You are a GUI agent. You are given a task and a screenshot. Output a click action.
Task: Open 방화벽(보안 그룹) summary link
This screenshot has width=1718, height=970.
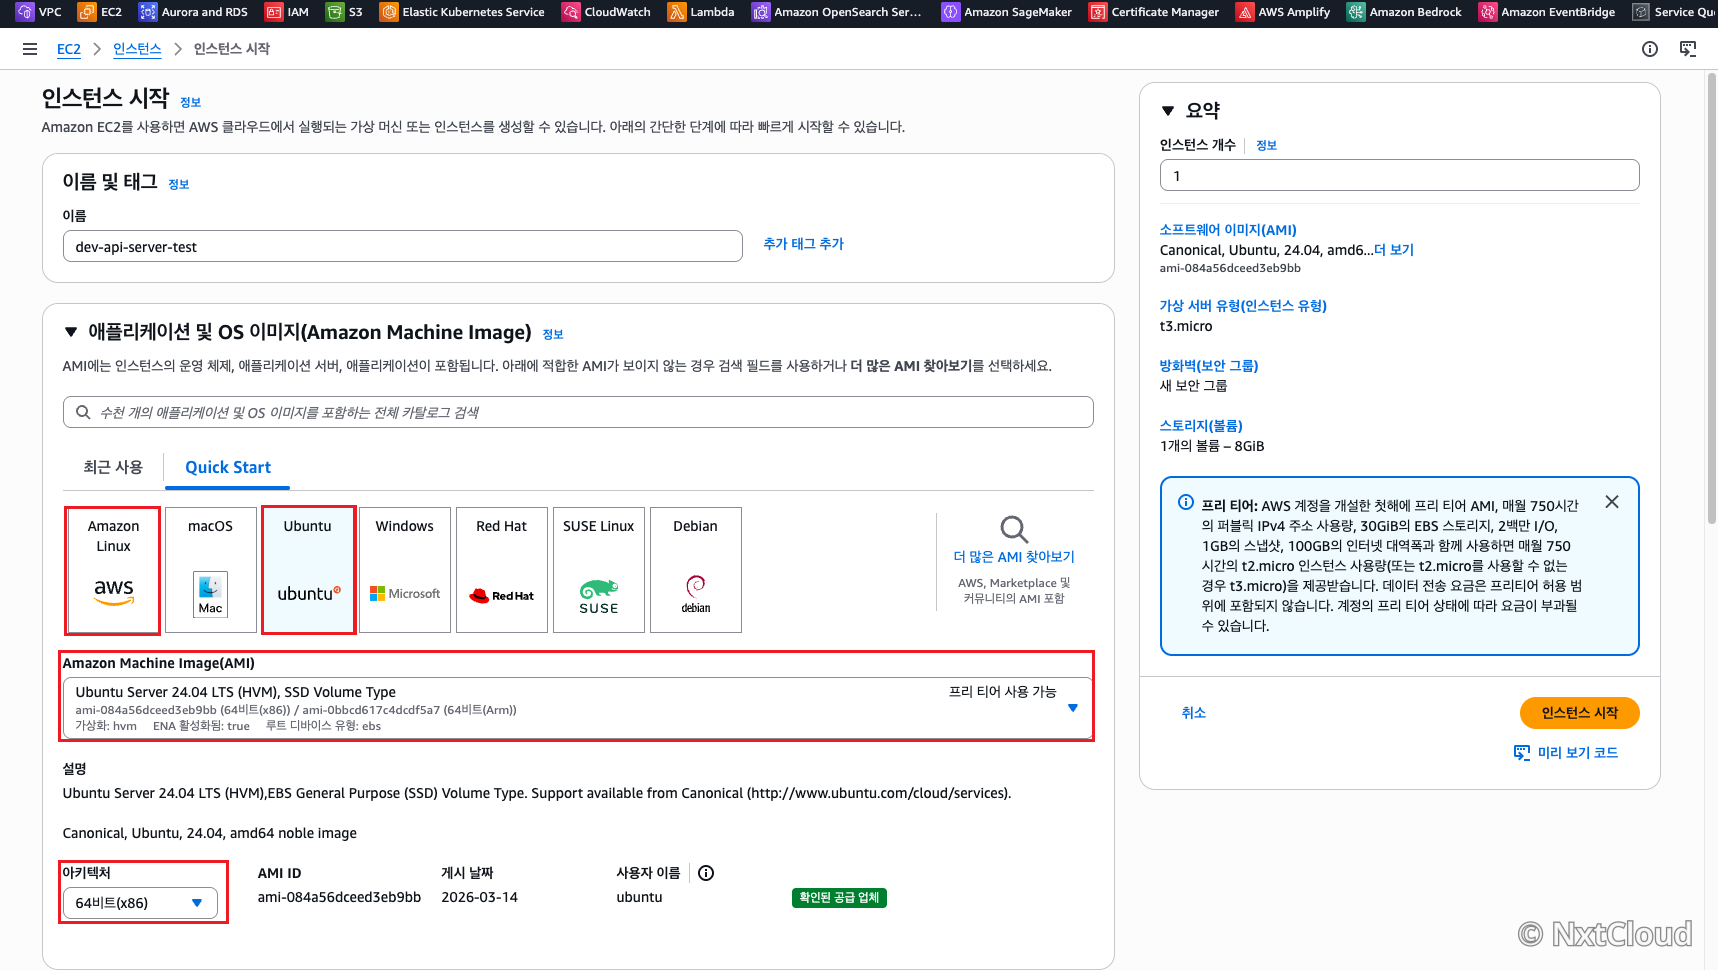1209,366
